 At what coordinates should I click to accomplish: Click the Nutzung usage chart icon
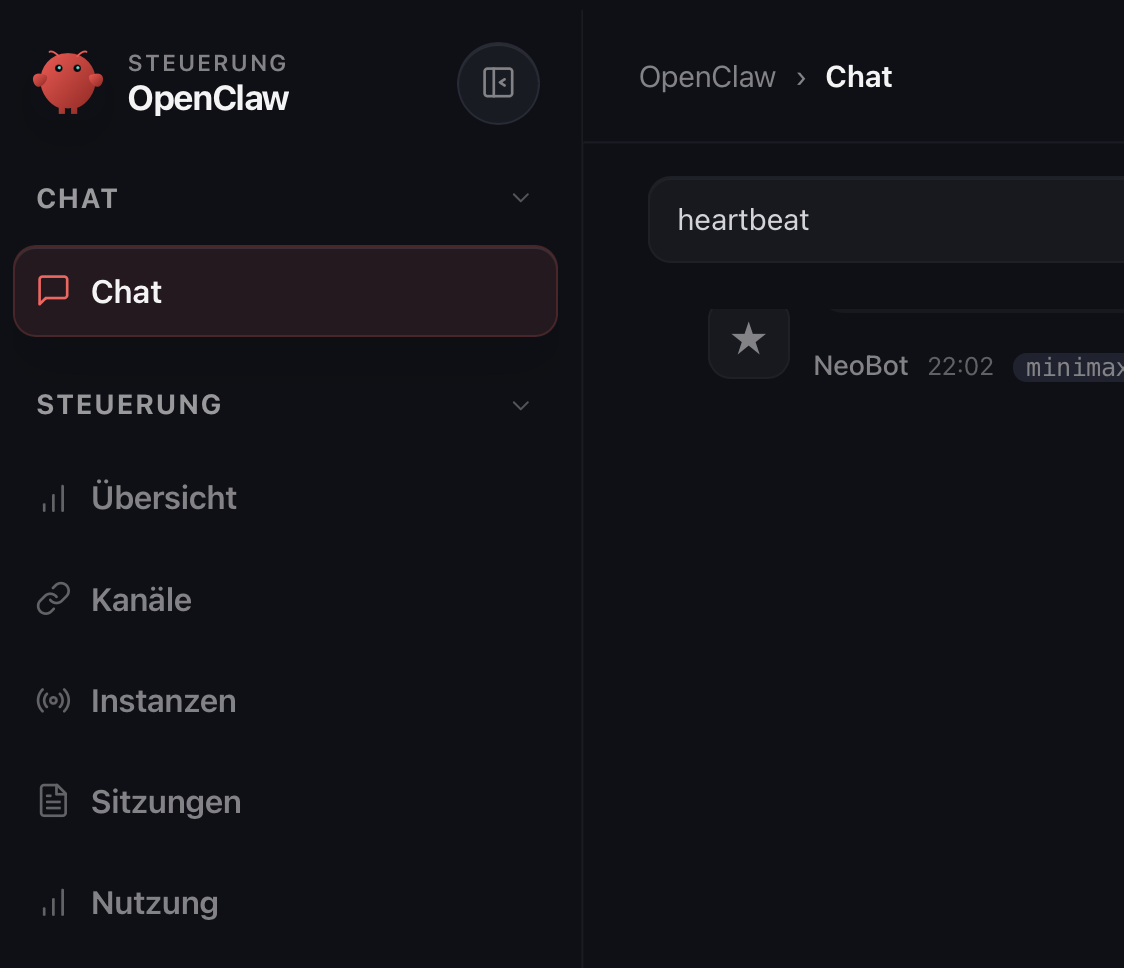point(53,903)
